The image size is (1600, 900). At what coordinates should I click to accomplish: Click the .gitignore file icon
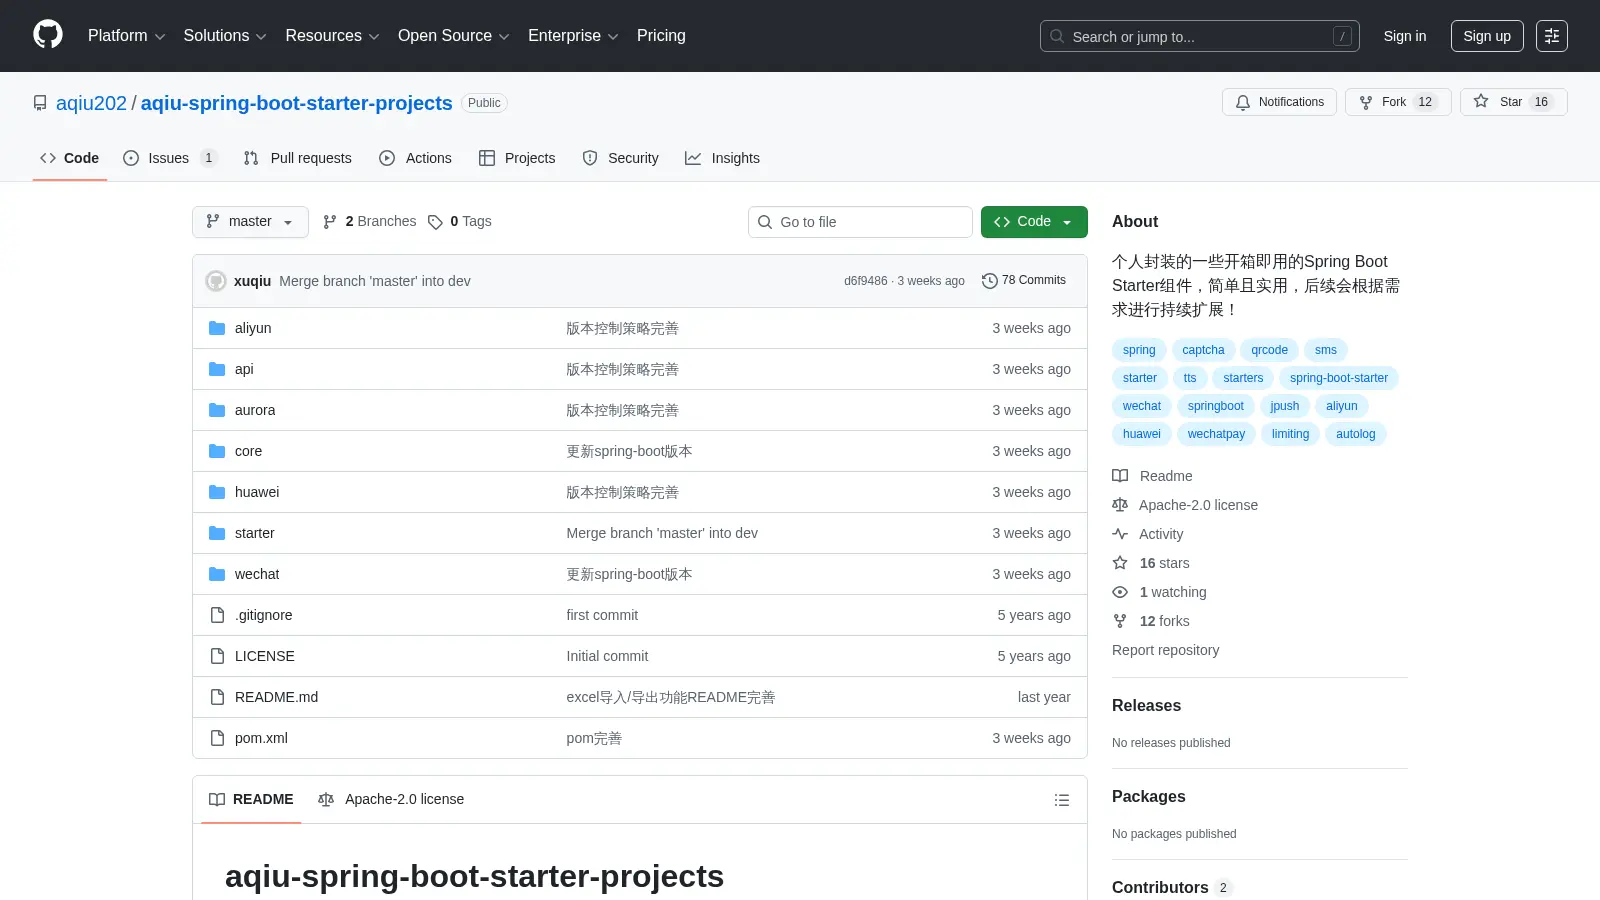[217, 615]
